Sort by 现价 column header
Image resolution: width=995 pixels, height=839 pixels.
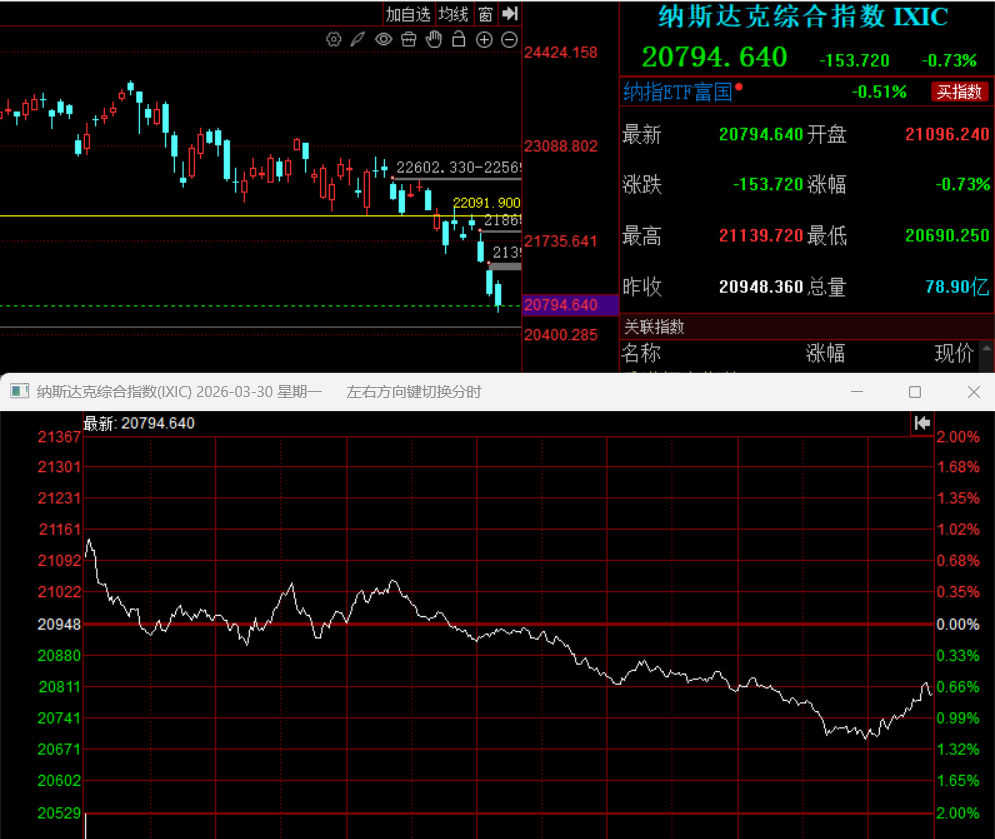(x=954, y=353)
